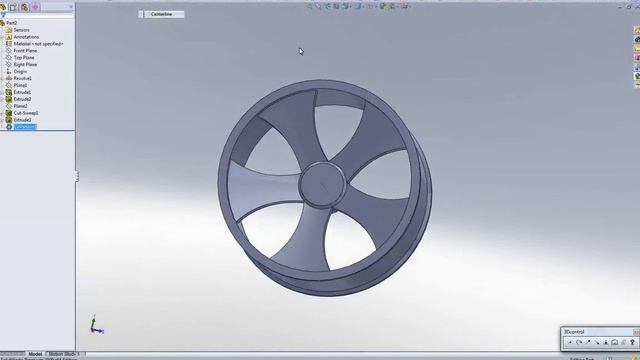Click the Centerline toolbar button
The width and height of the screenshot is (640, 360).
coord(162,14)
